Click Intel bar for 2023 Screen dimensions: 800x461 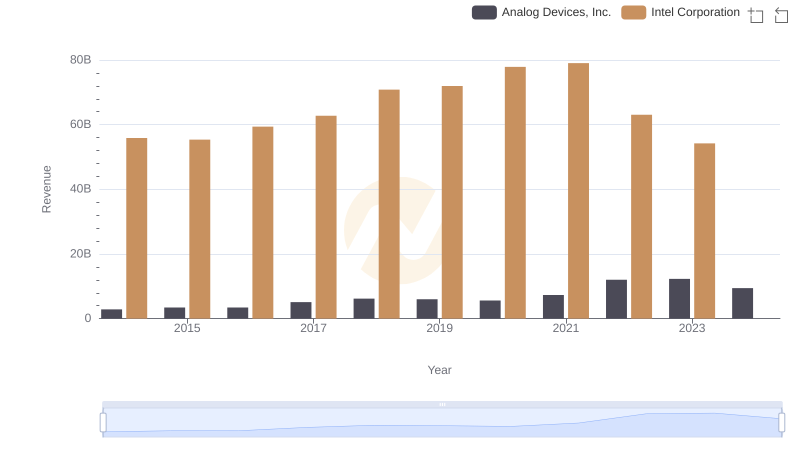(x=704, y=231)
